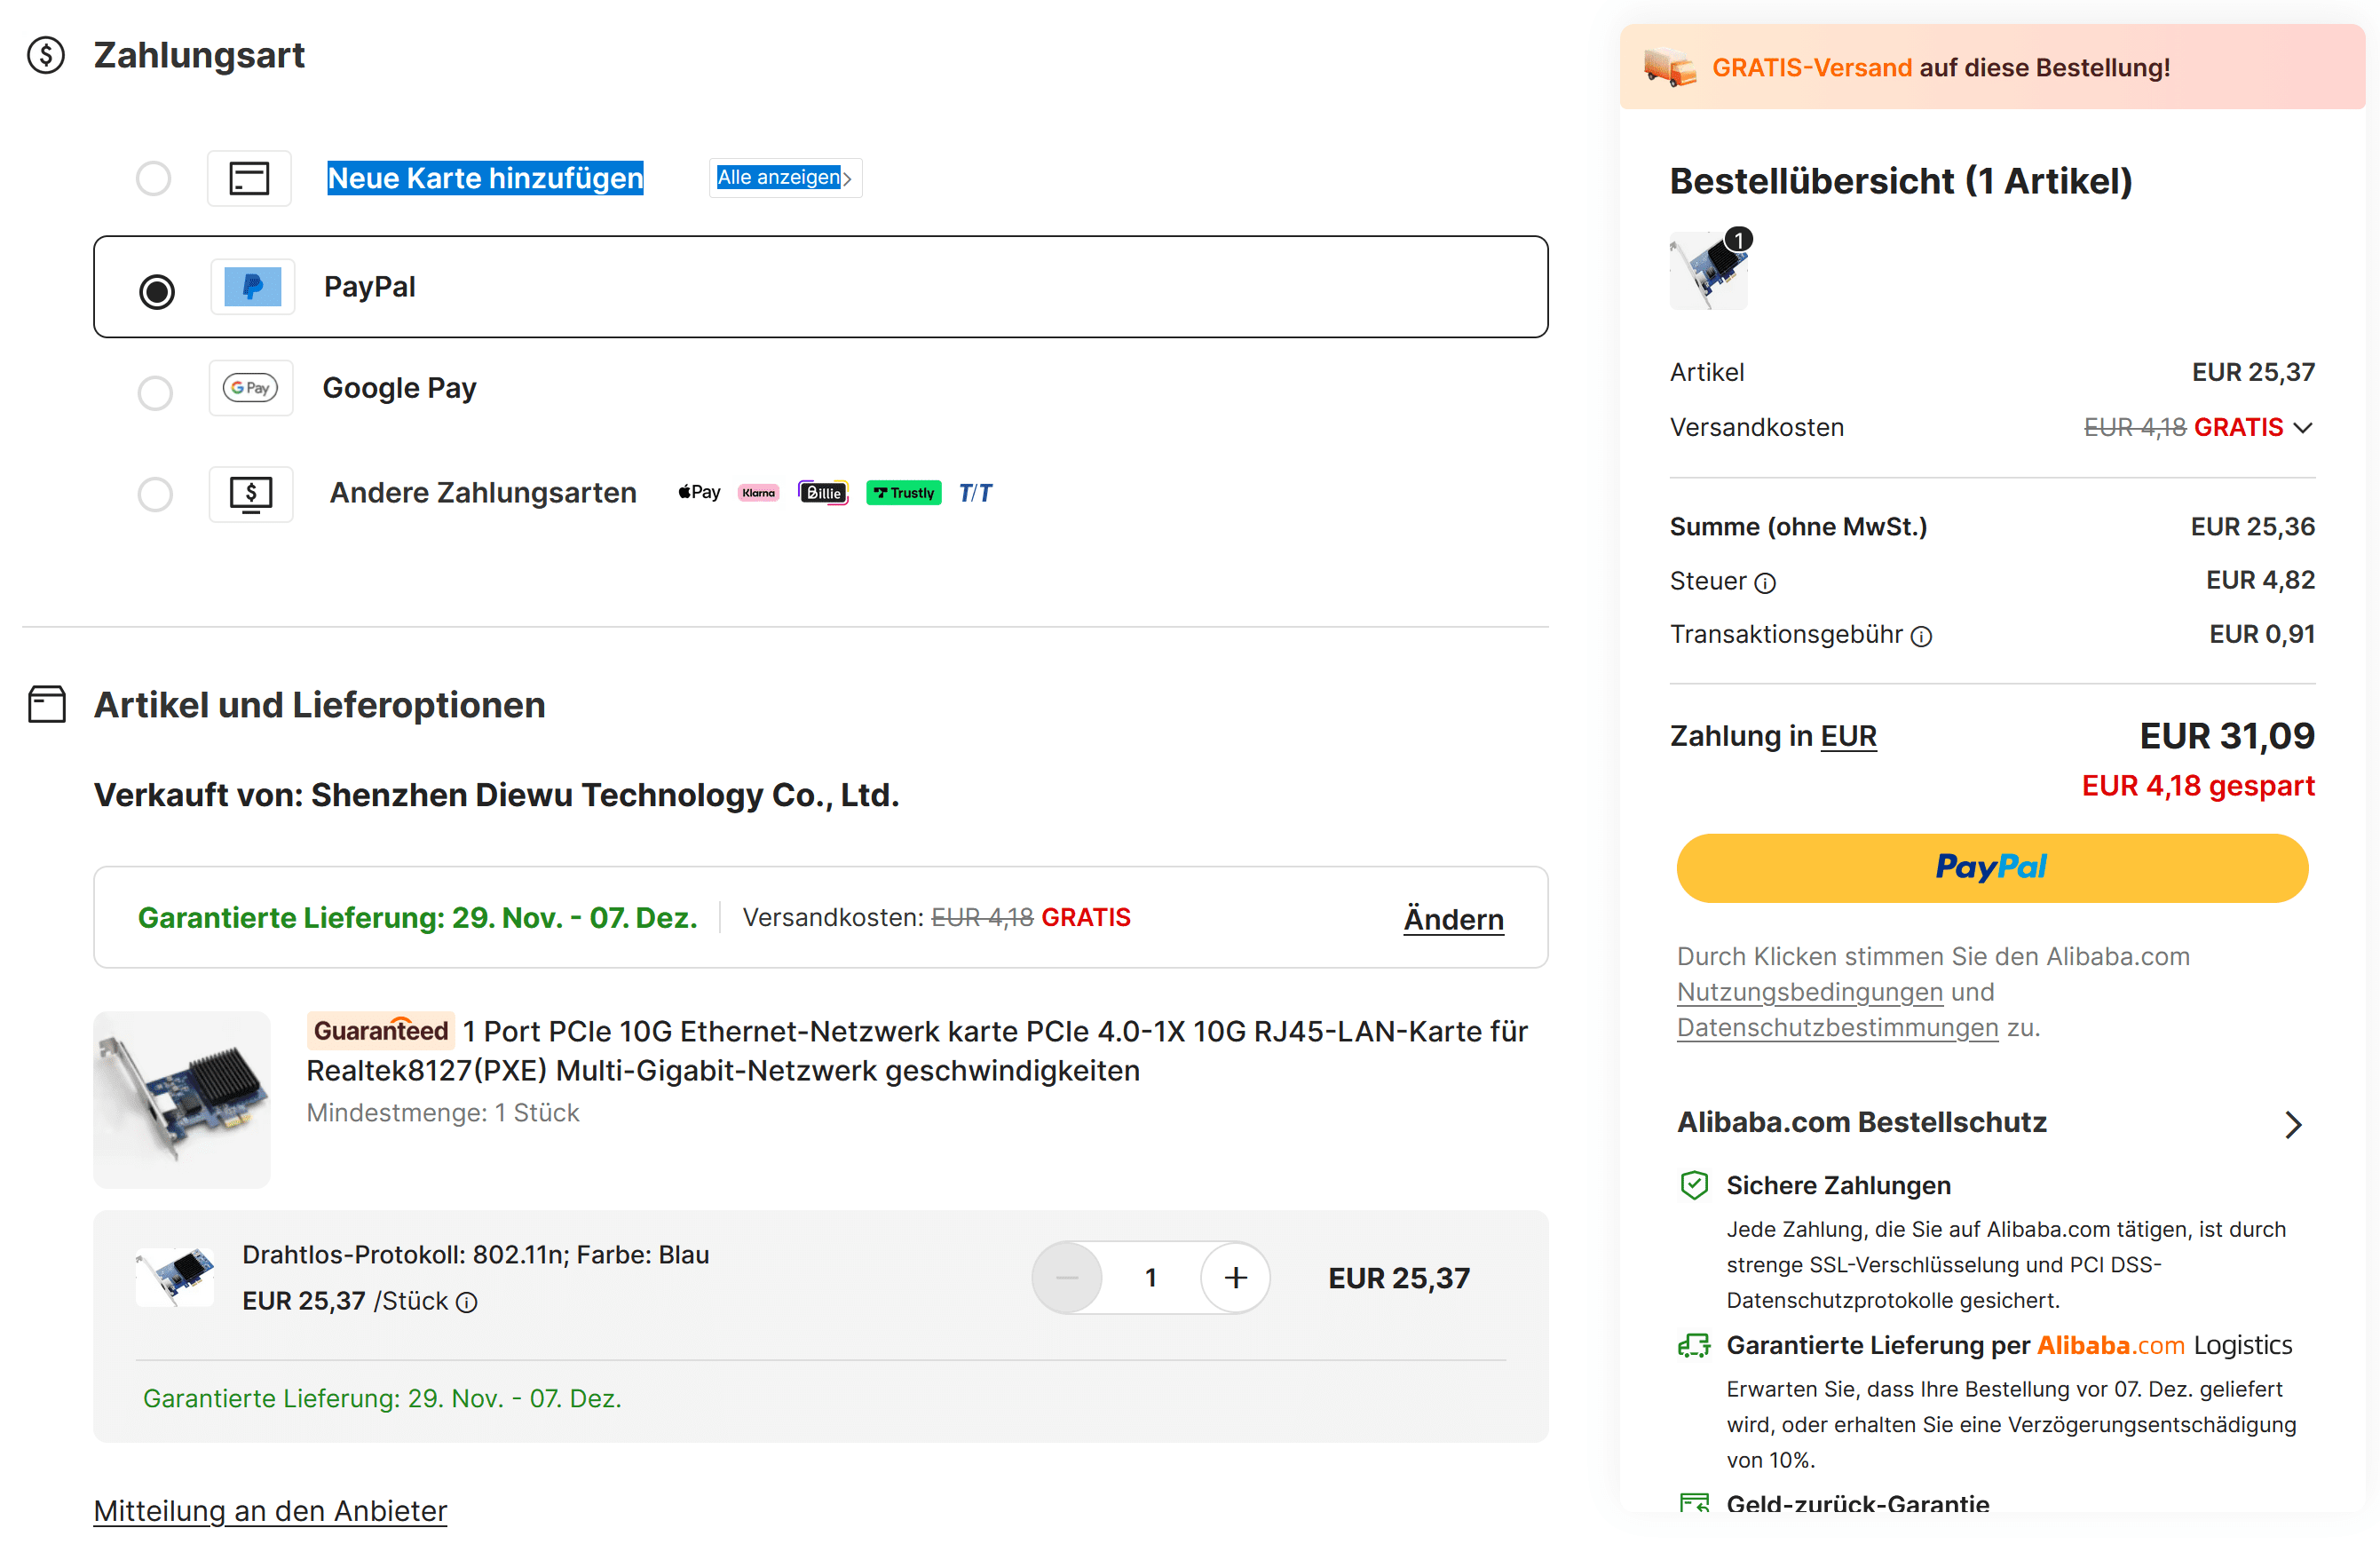Screen dimensions: 2380x1544
Task: Click Ändern to change delivery
Action: (1453, 919)
